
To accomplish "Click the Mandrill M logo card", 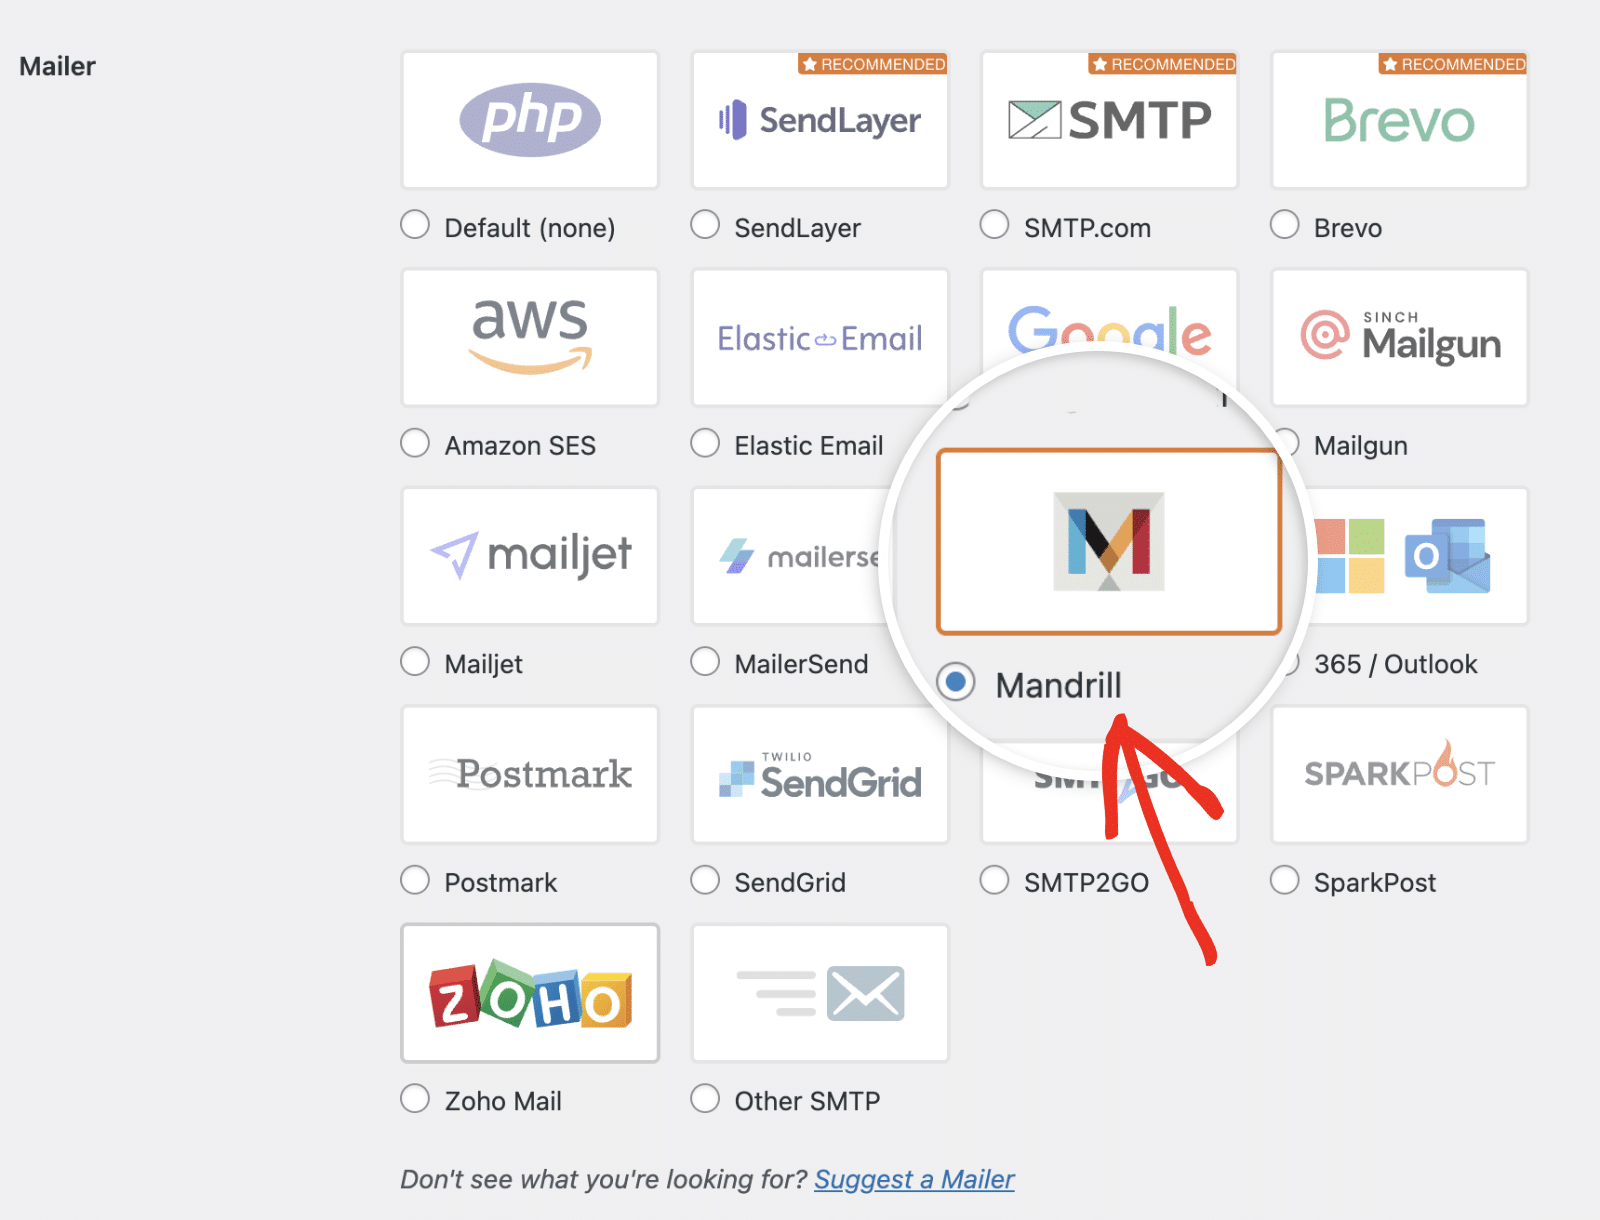I will [x=1109, y=541].
